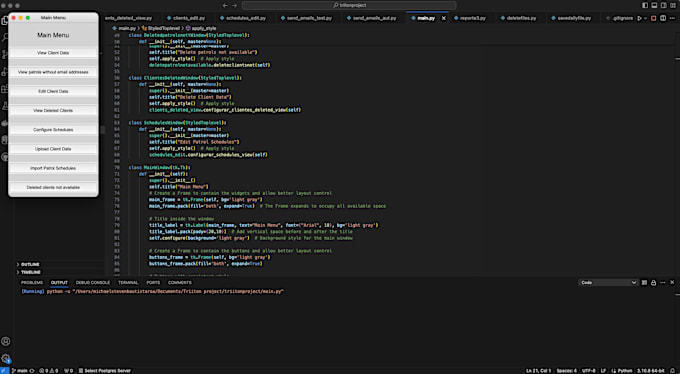Close the main.py tab
680x374 pixels.
click(444, 18)
